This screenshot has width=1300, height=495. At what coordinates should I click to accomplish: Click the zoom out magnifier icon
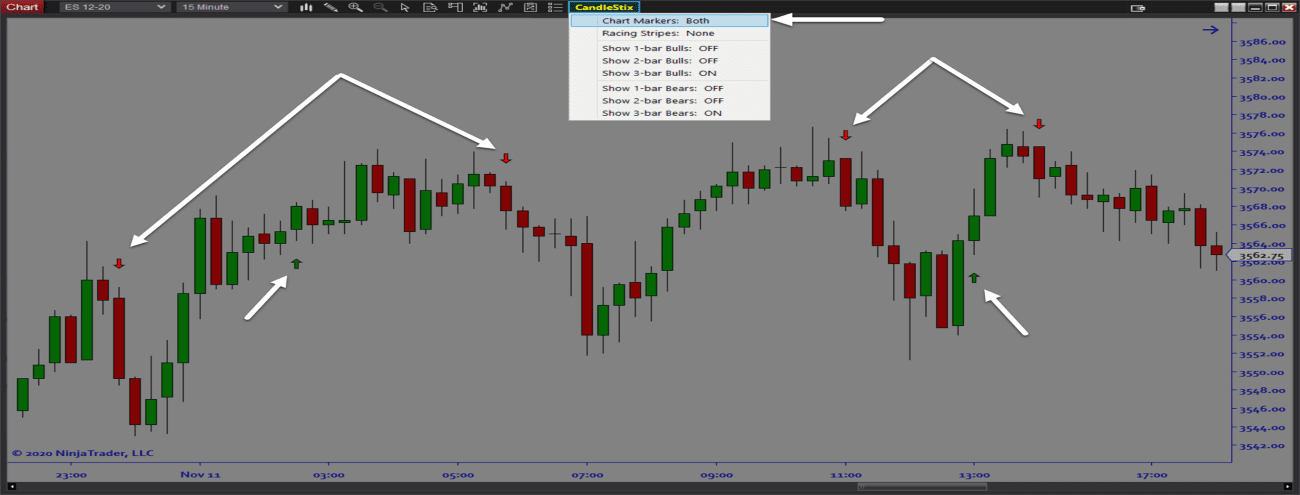pos(380,7)
